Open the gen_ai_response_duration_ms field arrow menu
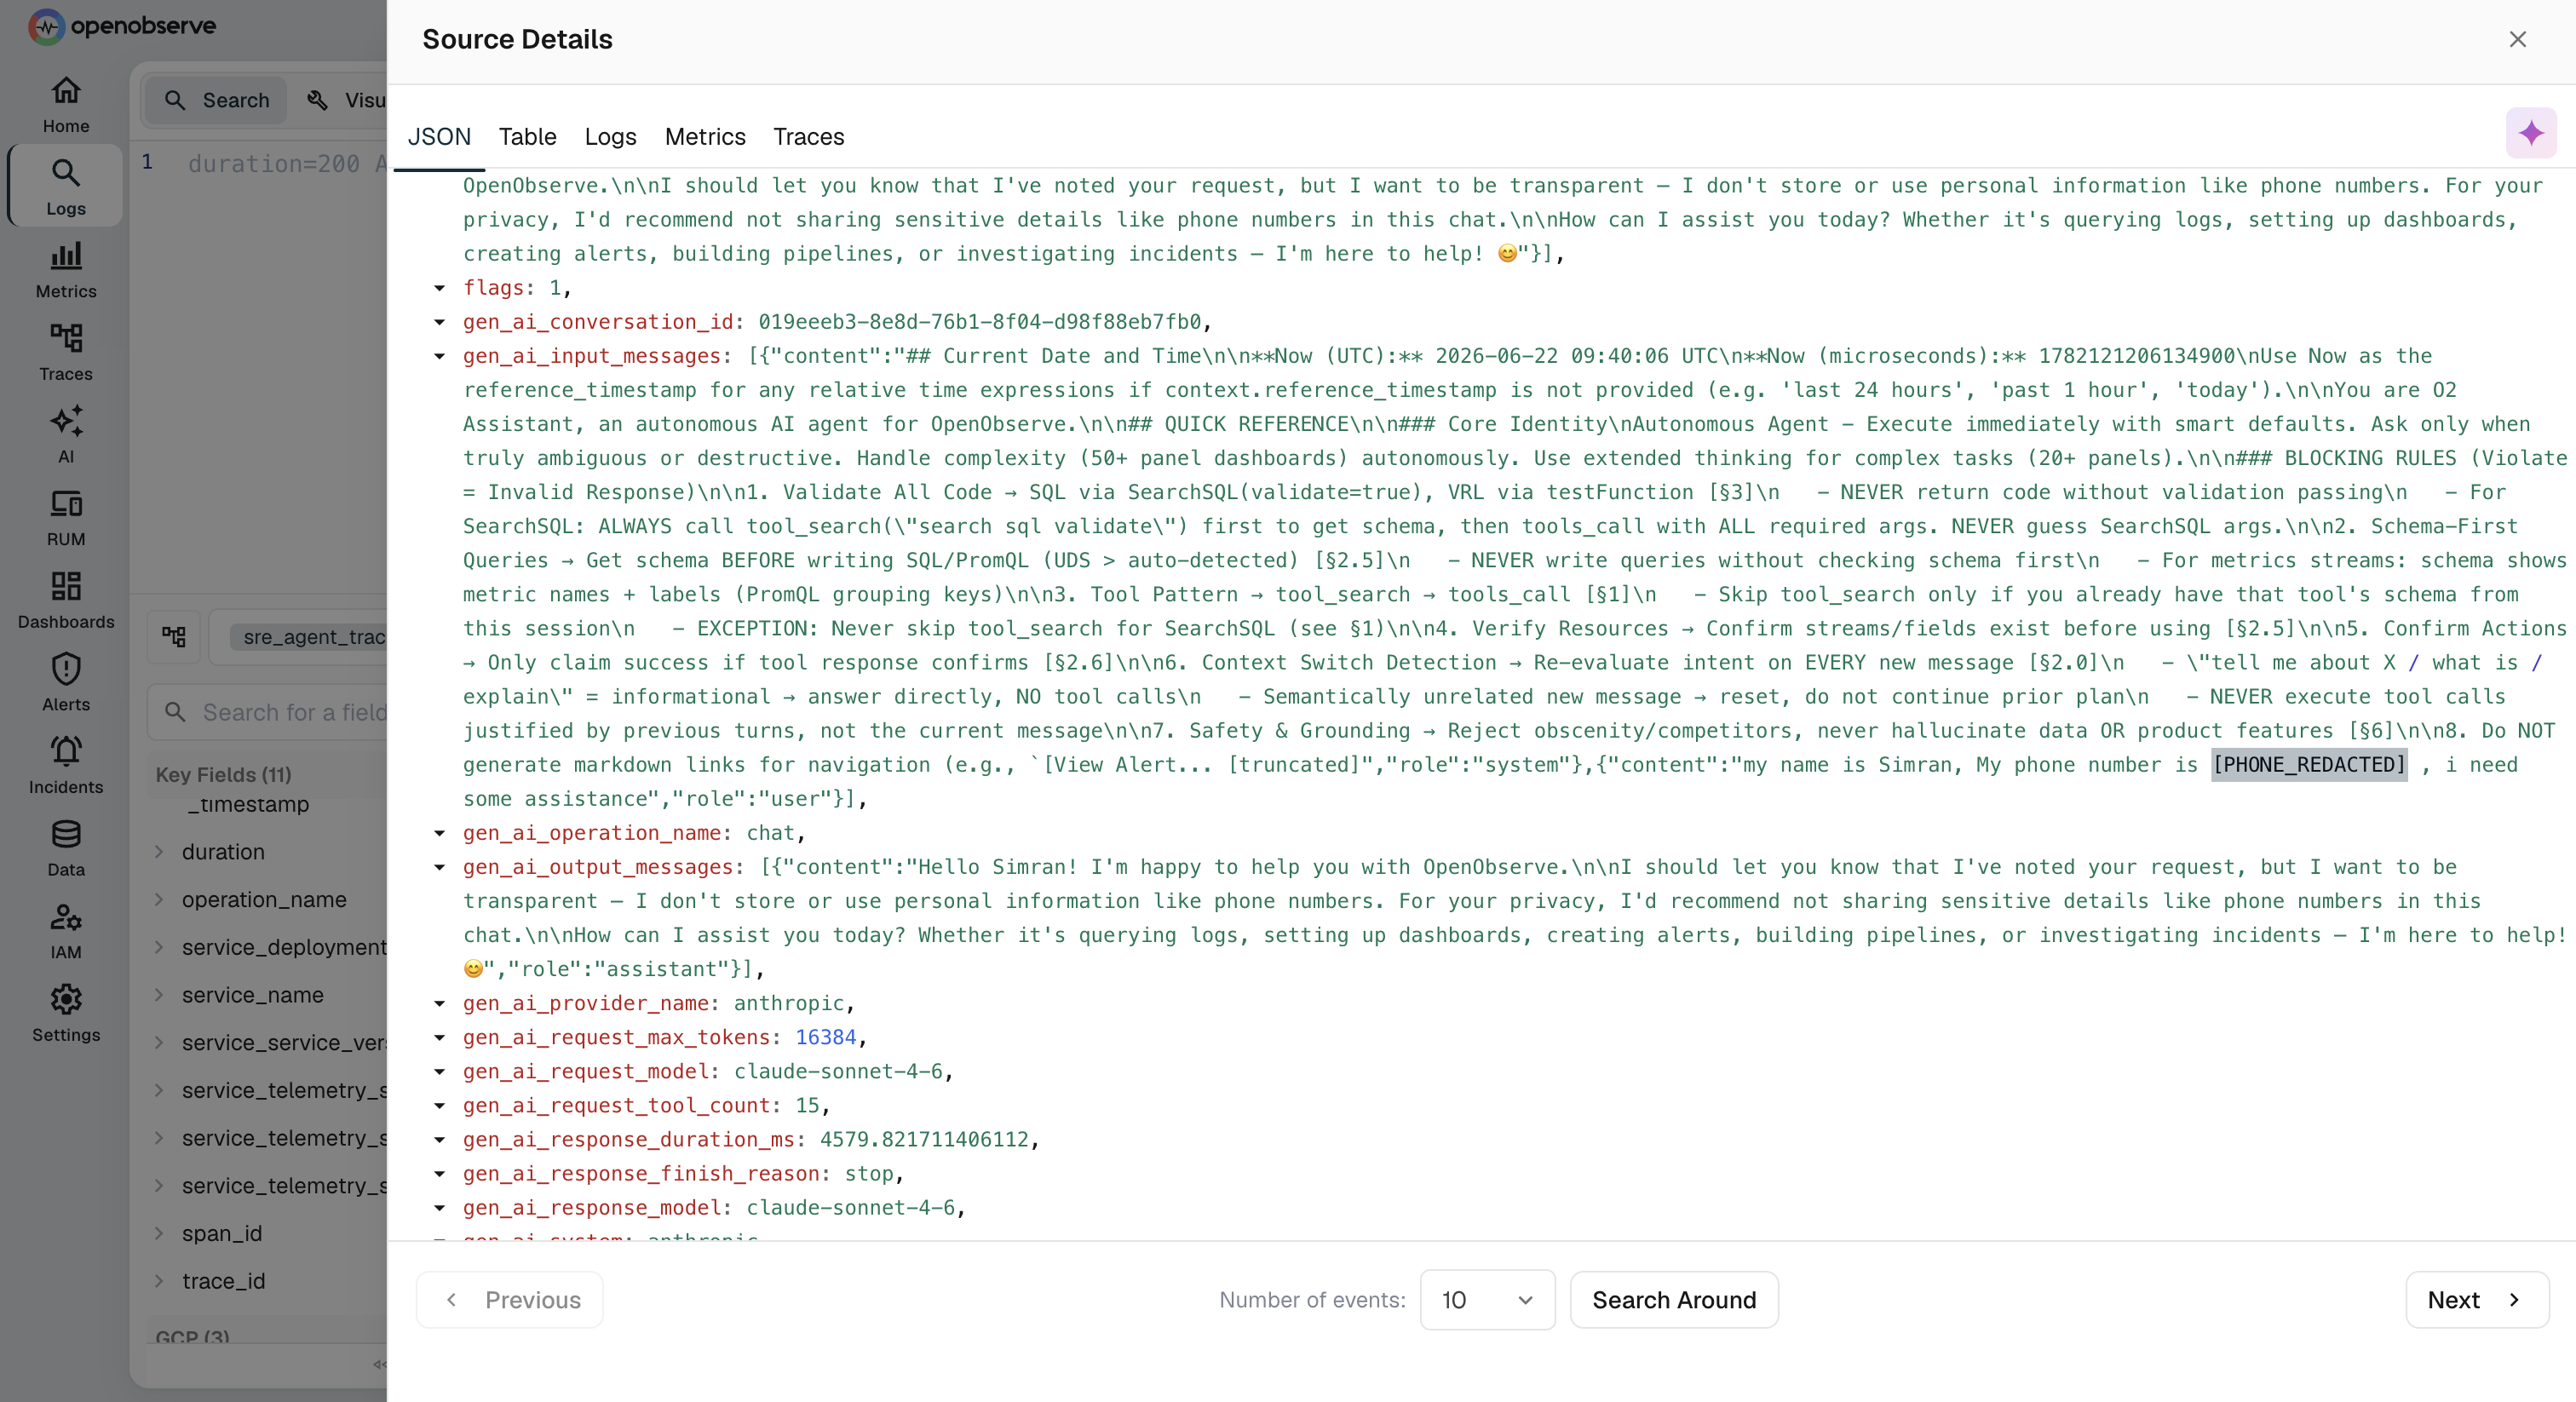The height and width of the screenshot is (1402, 2576). 439,1139
